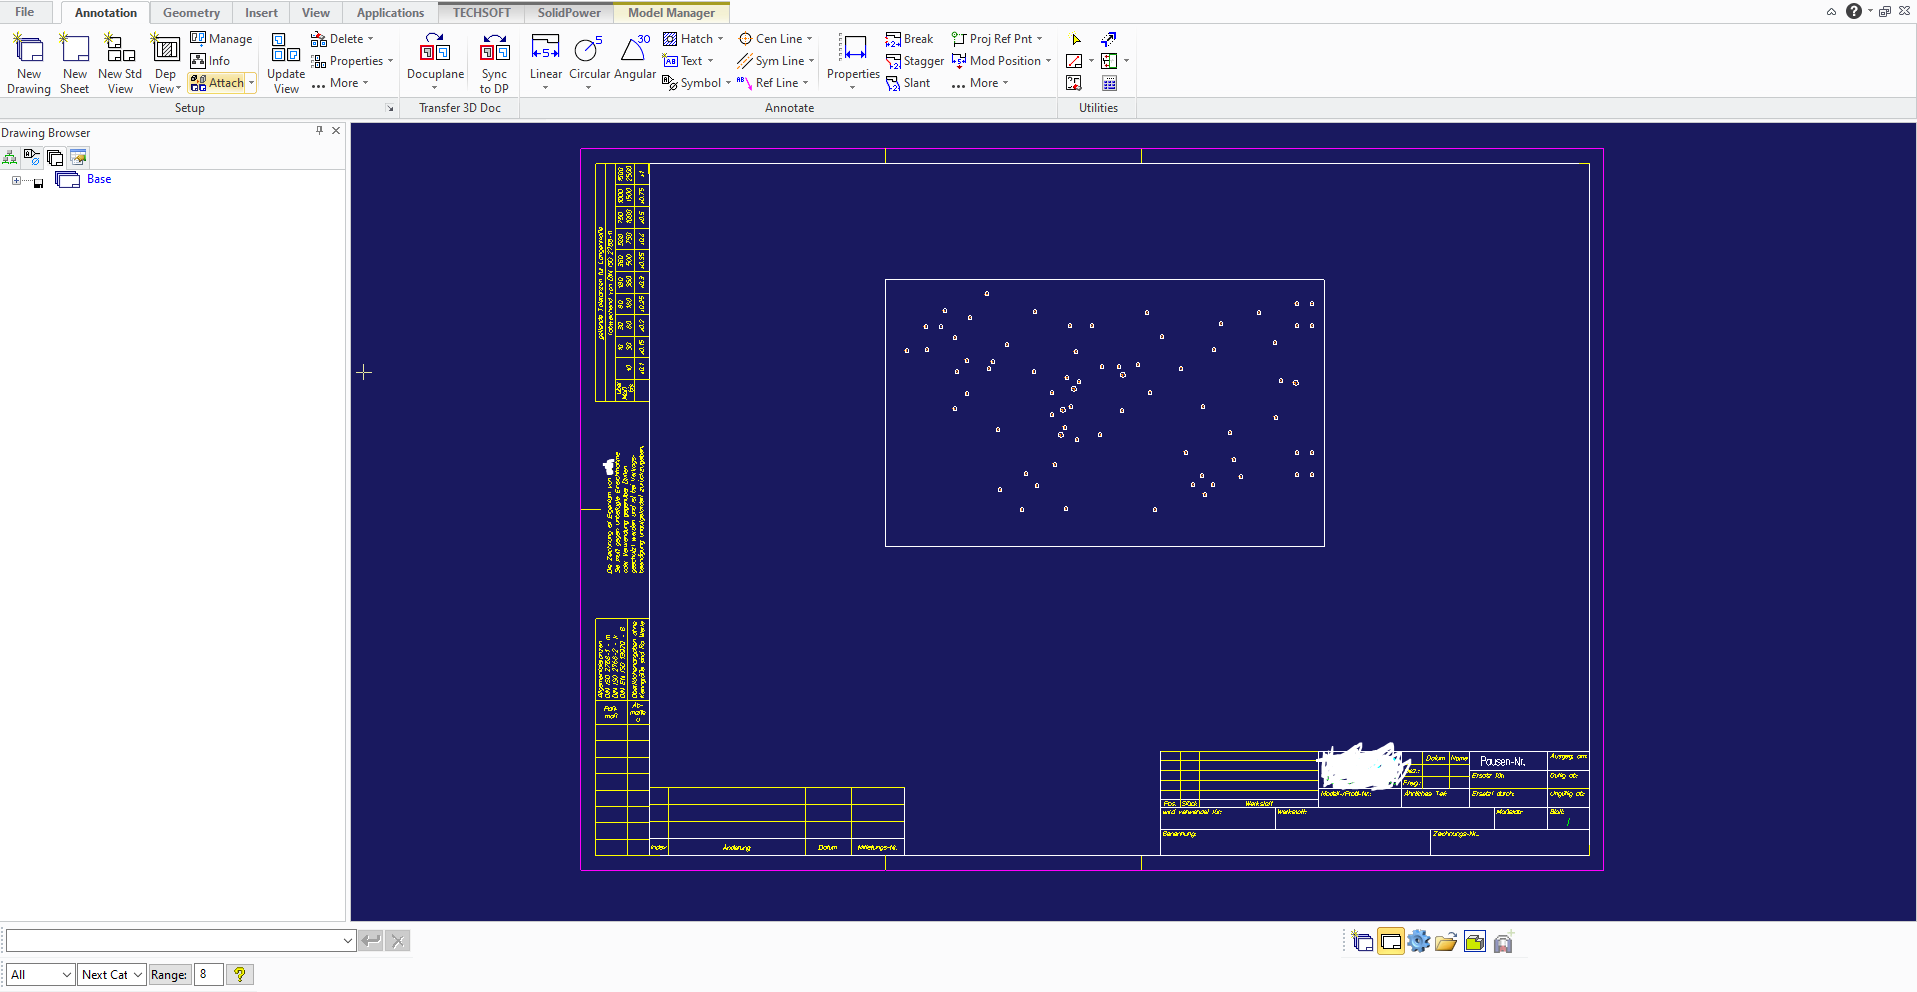Viewport: 1917px width, 992px height.
Task: Expand the Base node in Drawing Browser
Action: (16, 180)
